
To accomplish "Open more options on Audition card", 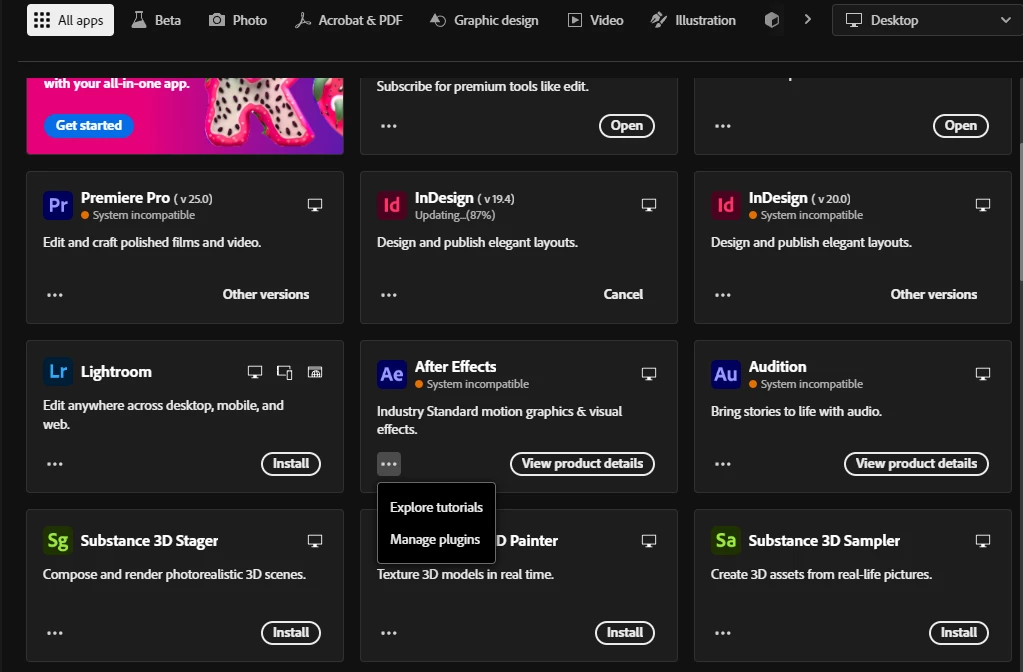I will pyautogui.click(x=723, y=464).
